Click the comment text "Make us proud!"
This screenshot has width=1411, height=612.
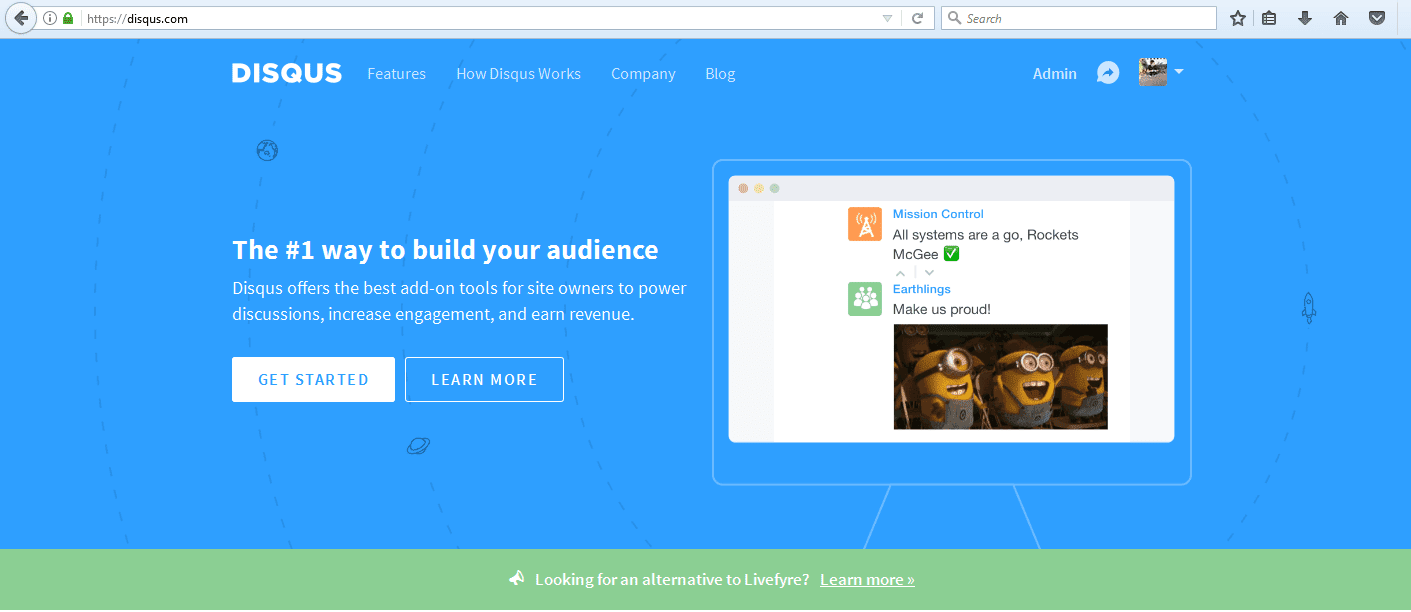(x=942, y=309)
